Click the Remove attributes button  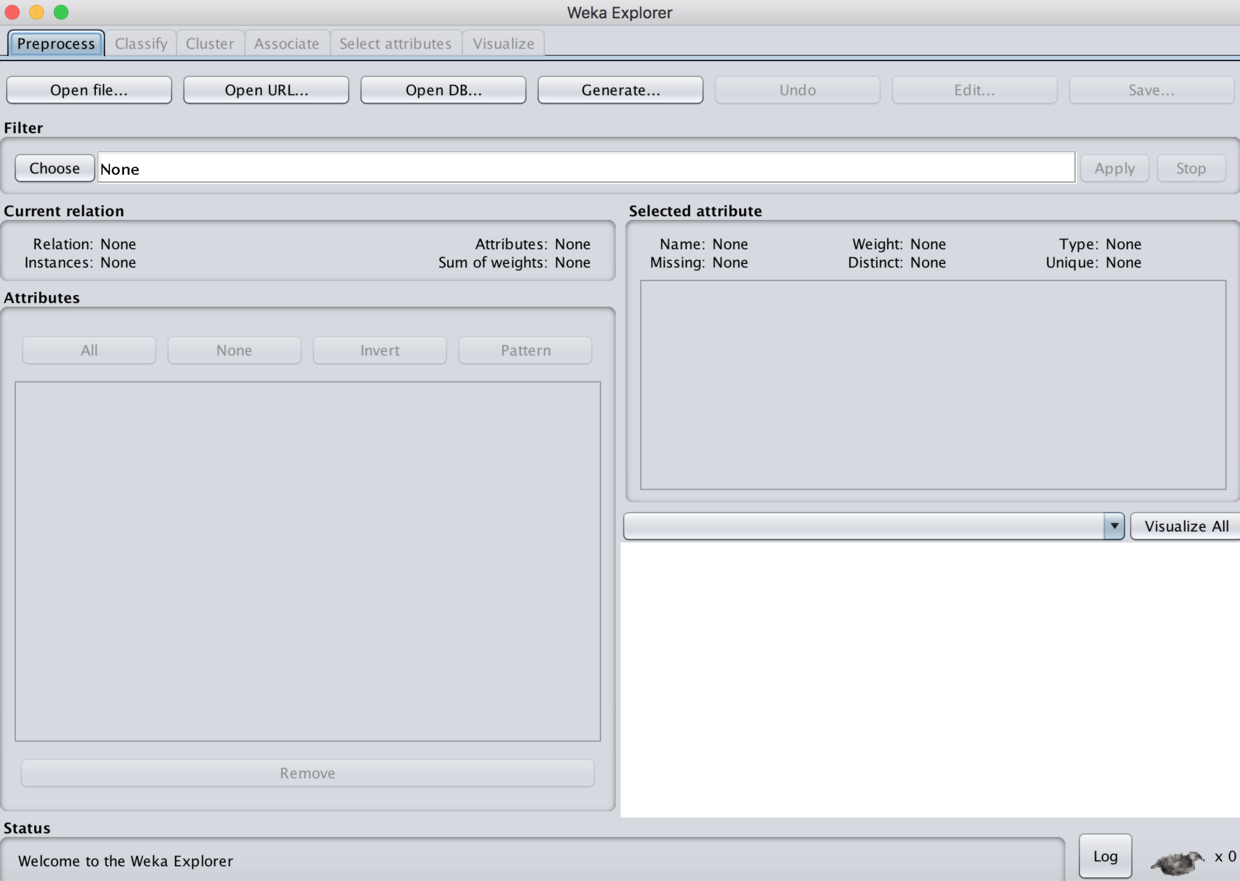point(308,773)
